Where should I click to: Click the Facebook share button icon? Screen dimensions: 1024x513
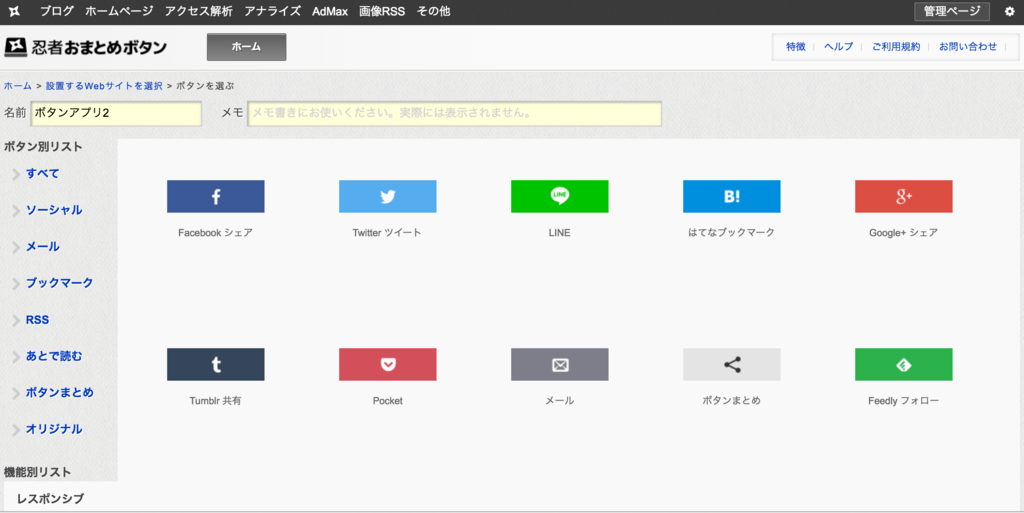[x=216, y=196]
